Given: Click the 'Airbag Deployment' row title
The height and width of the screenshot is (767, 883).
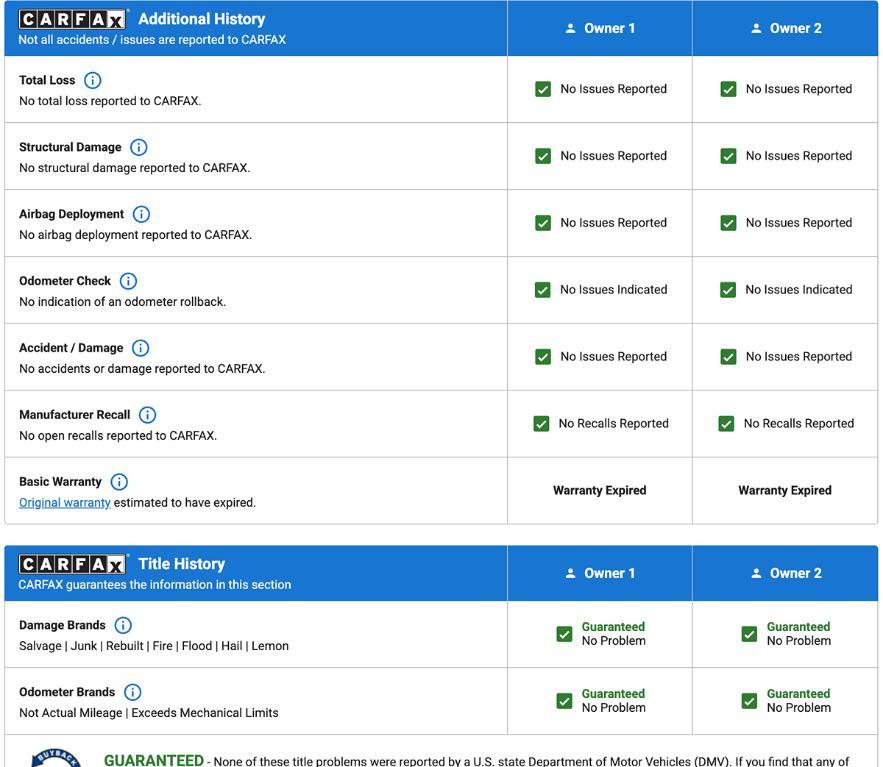Looking at the screenshot, I should click(72, 215).
